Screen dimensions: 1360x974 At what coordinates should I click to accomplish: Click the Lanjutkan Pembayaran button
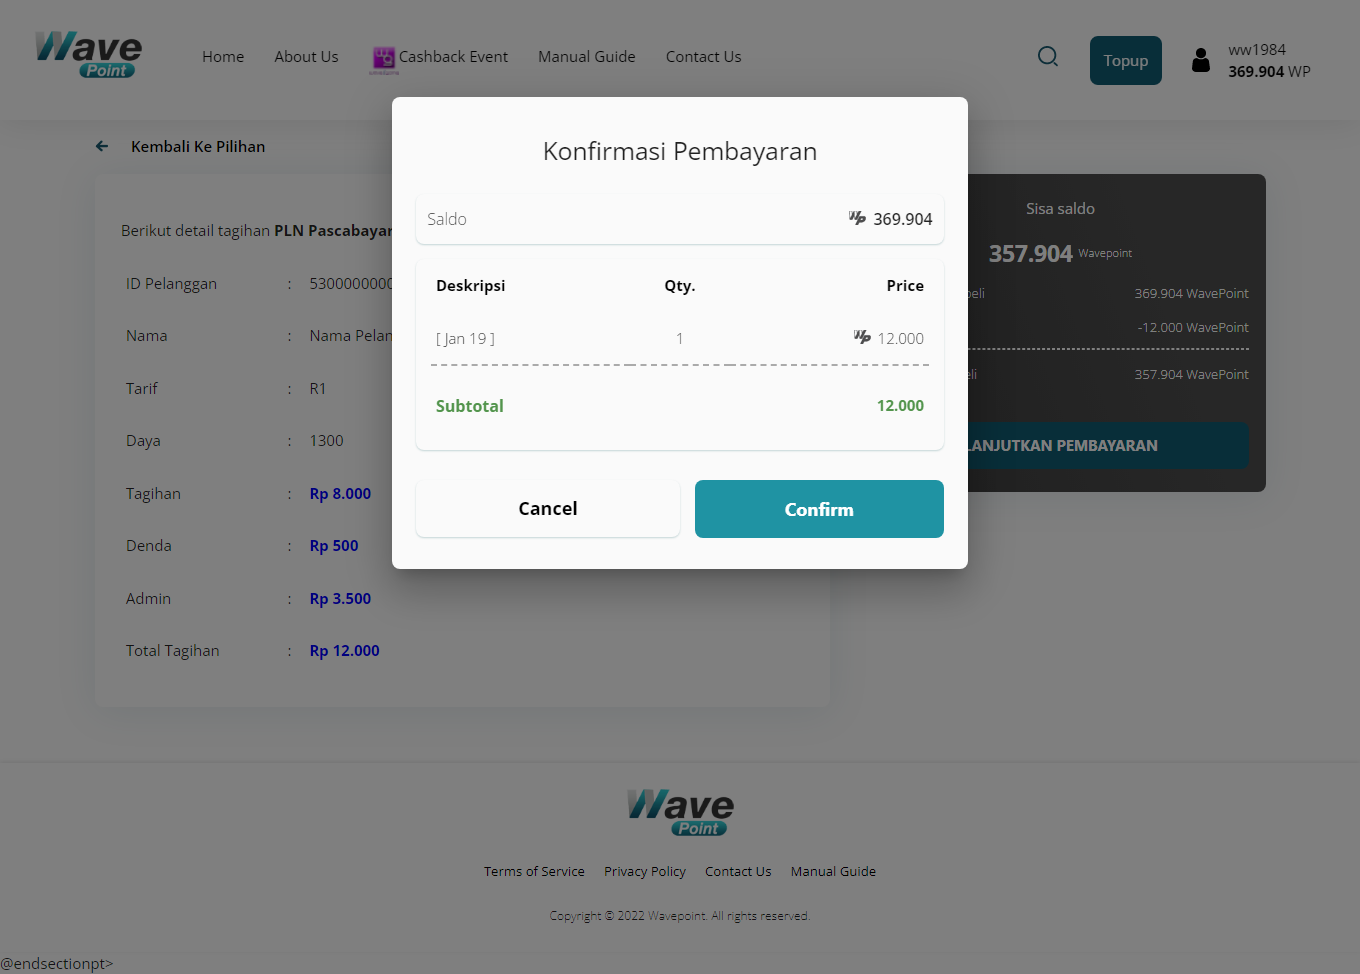[1107, 446]
